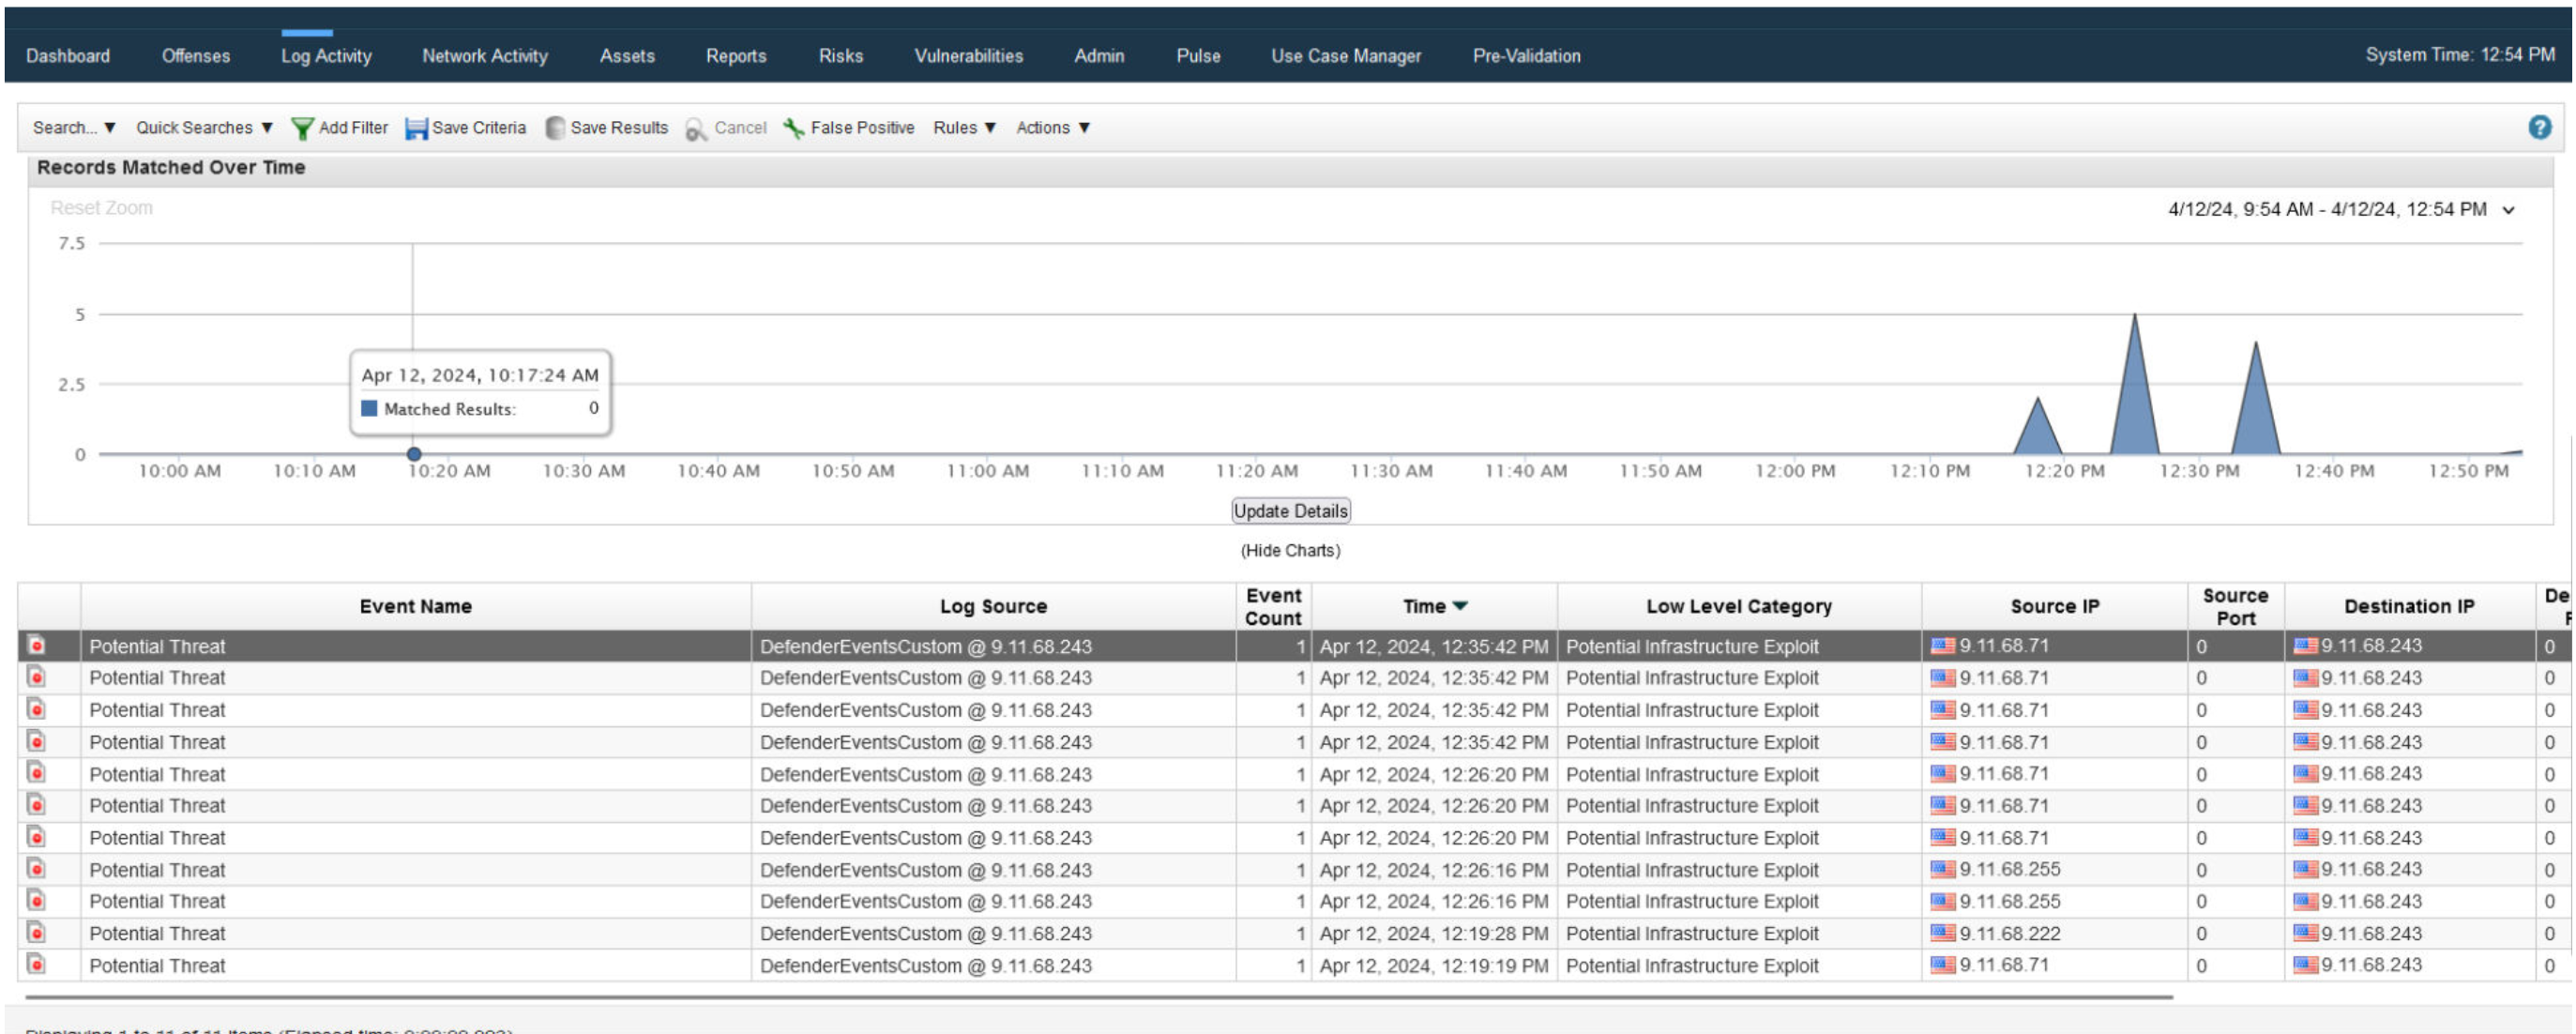Collapse charts via Hide Charts link
Viewport: 2576px width, 1034px height.
1291,549
